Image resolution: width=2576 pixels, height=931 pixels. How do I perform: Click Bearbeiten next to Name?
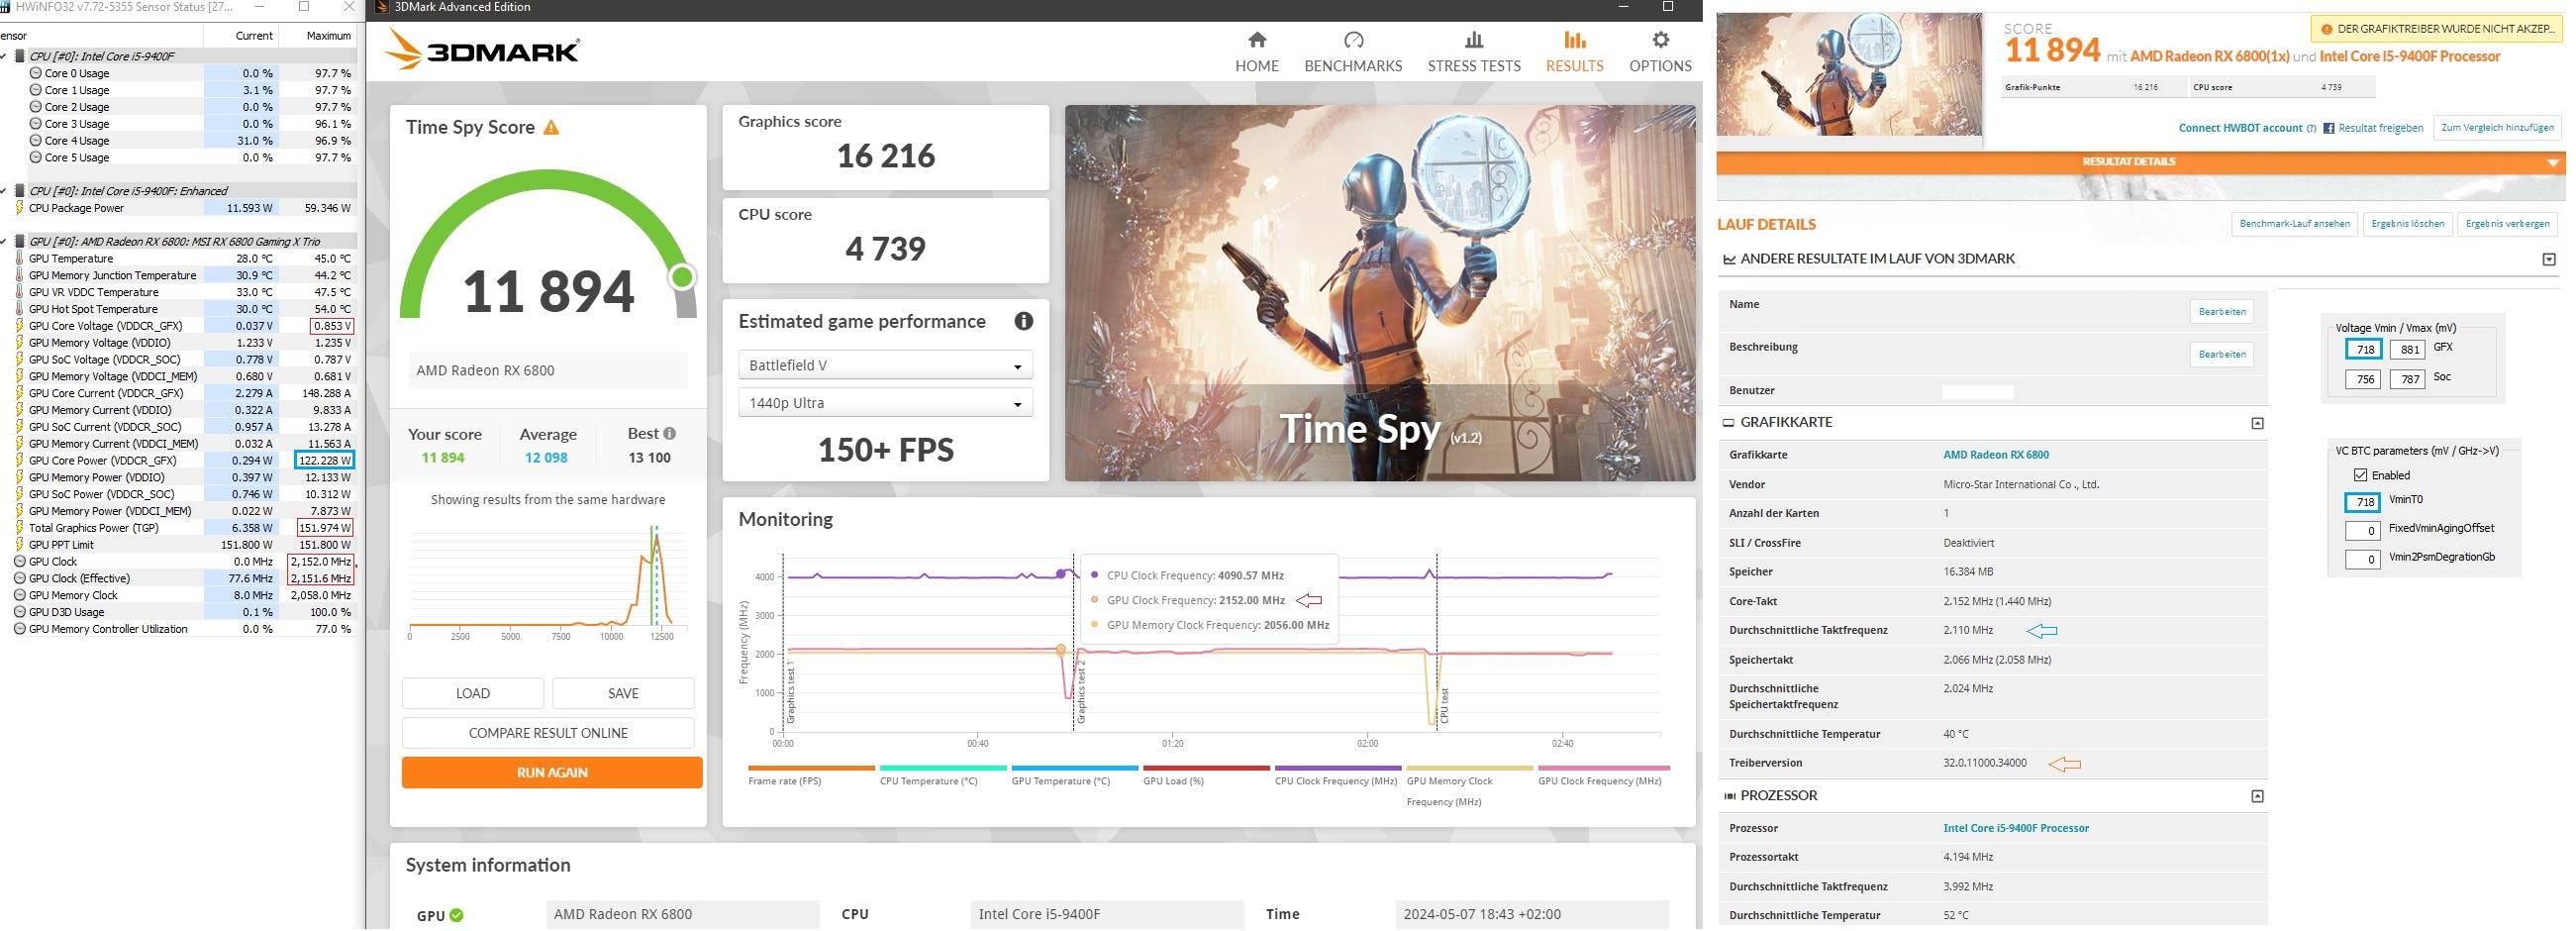coord(2221,312)
